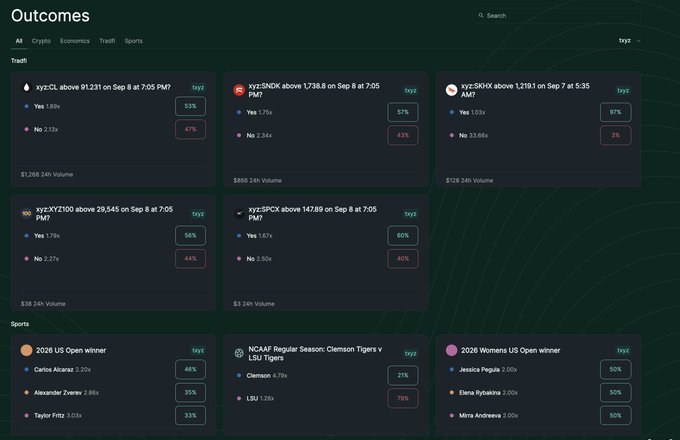Image resolution: width=680 pixels, height=440 pixels.
Task: Switch to the Tradfi tab
Action: [107, 41]
